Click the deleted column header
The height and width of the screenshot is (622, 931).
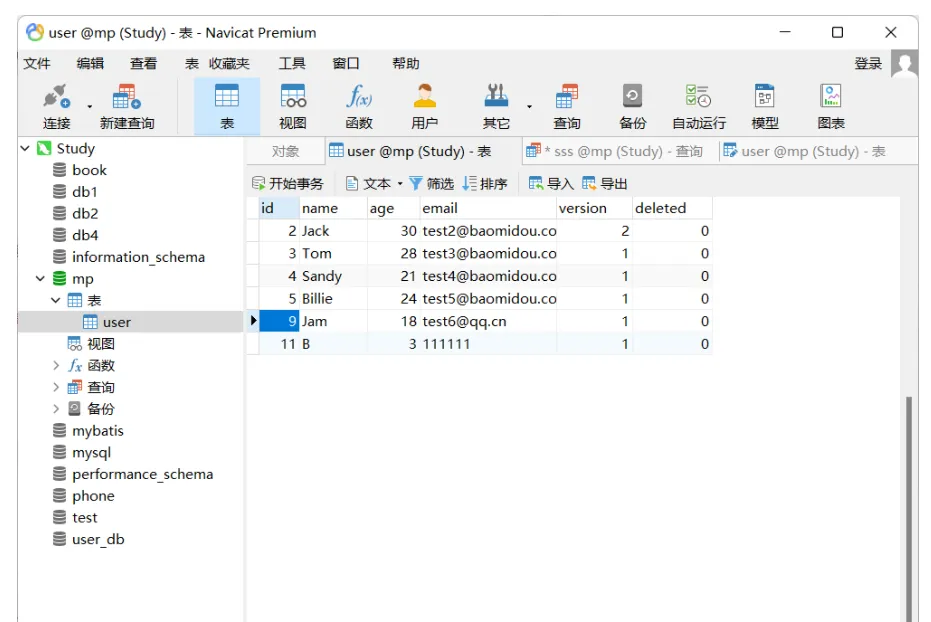pos(672,208)
